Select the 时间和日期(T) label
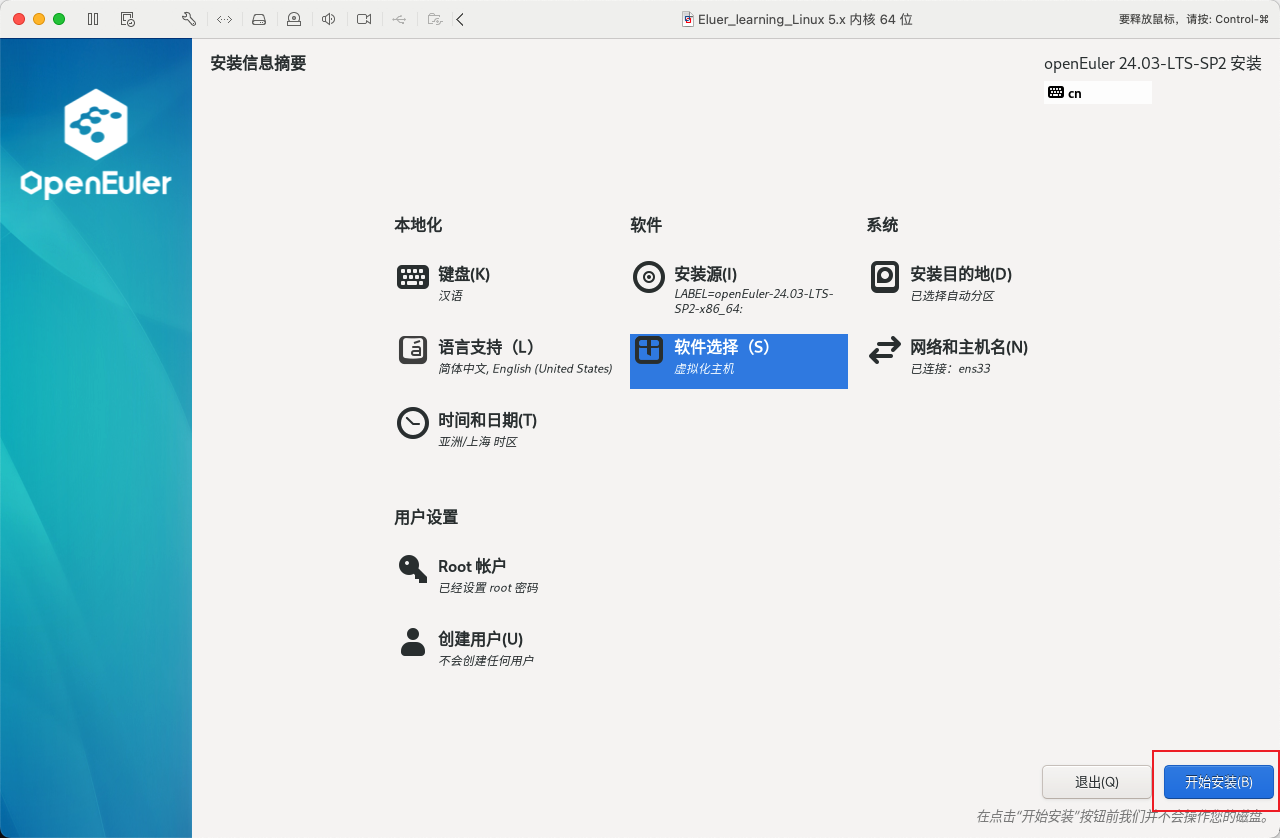This screenshot has width=1280, height=838. point(488,420)
